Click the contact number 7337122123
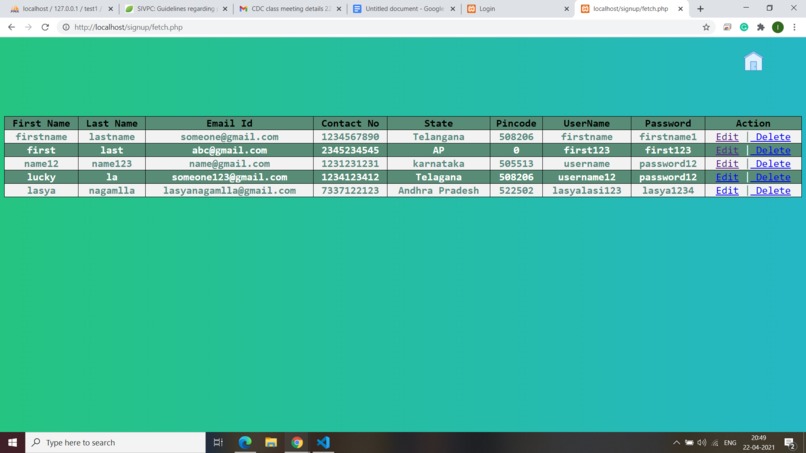 click(350, 190)
